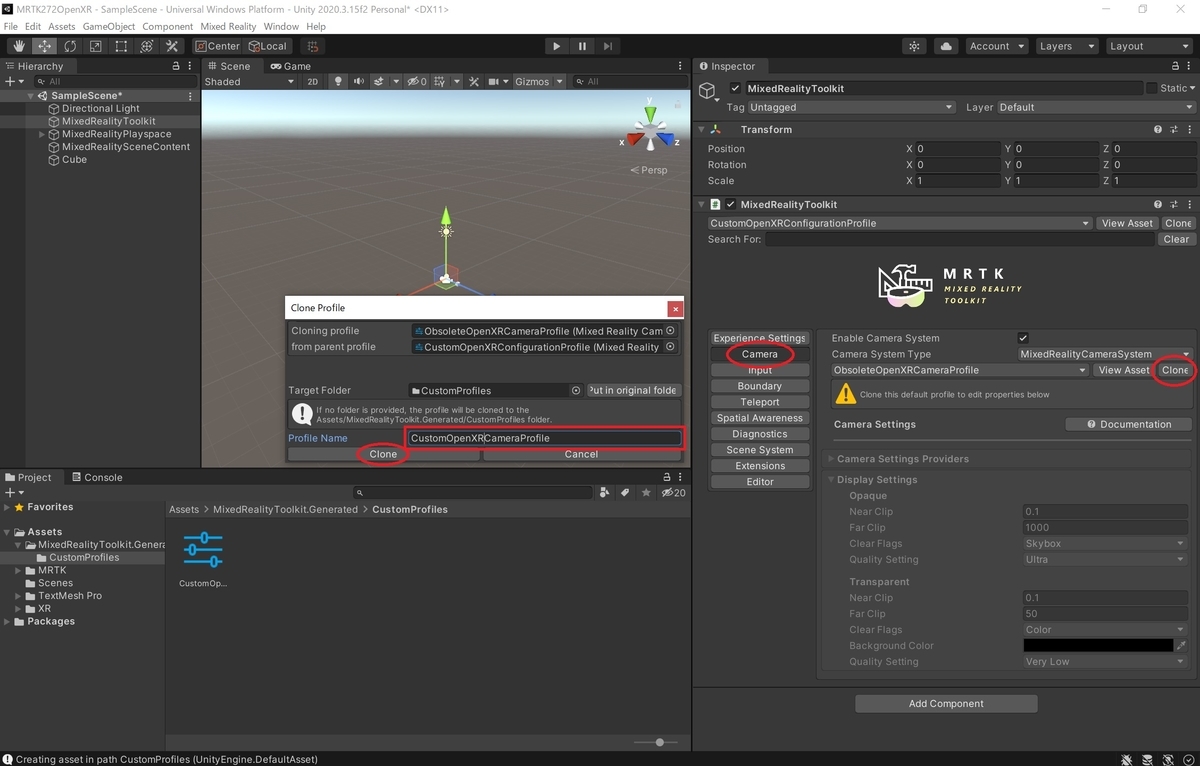The height and width of the screenshot is (766, 1200).
Task: Open Account dropdown
Action: click(996, 46)
